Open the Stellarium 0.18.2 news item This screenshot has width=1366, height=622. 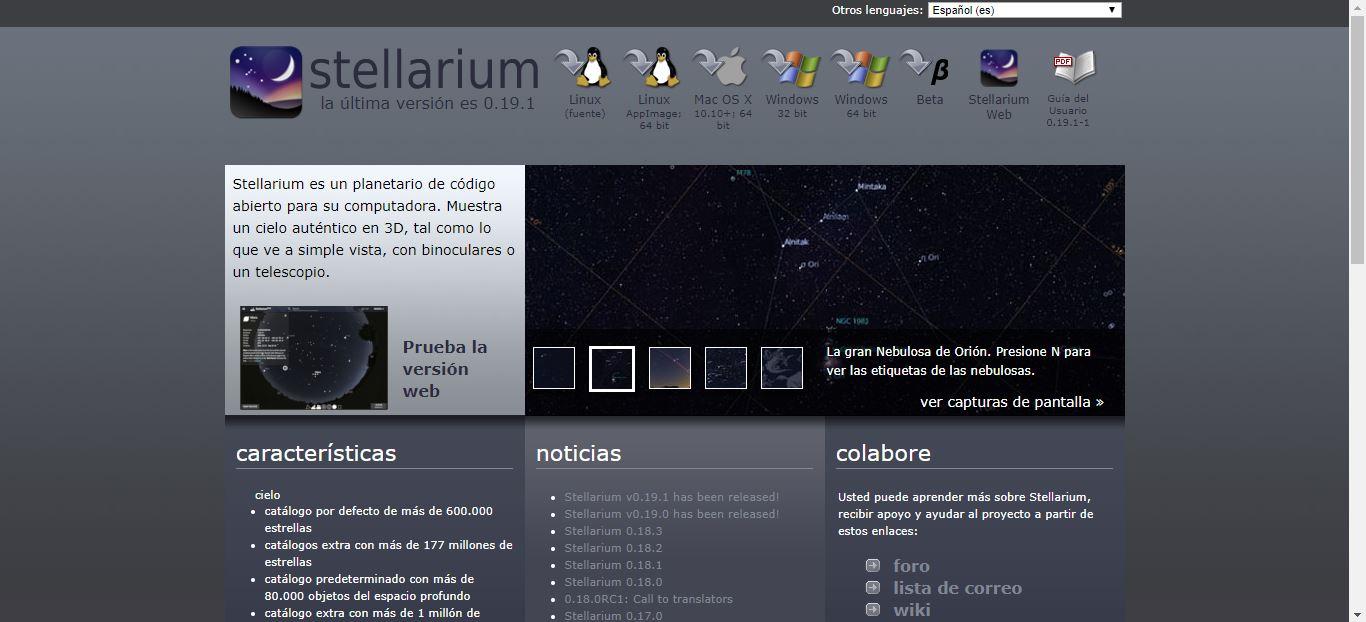click(x=613, y=548)
